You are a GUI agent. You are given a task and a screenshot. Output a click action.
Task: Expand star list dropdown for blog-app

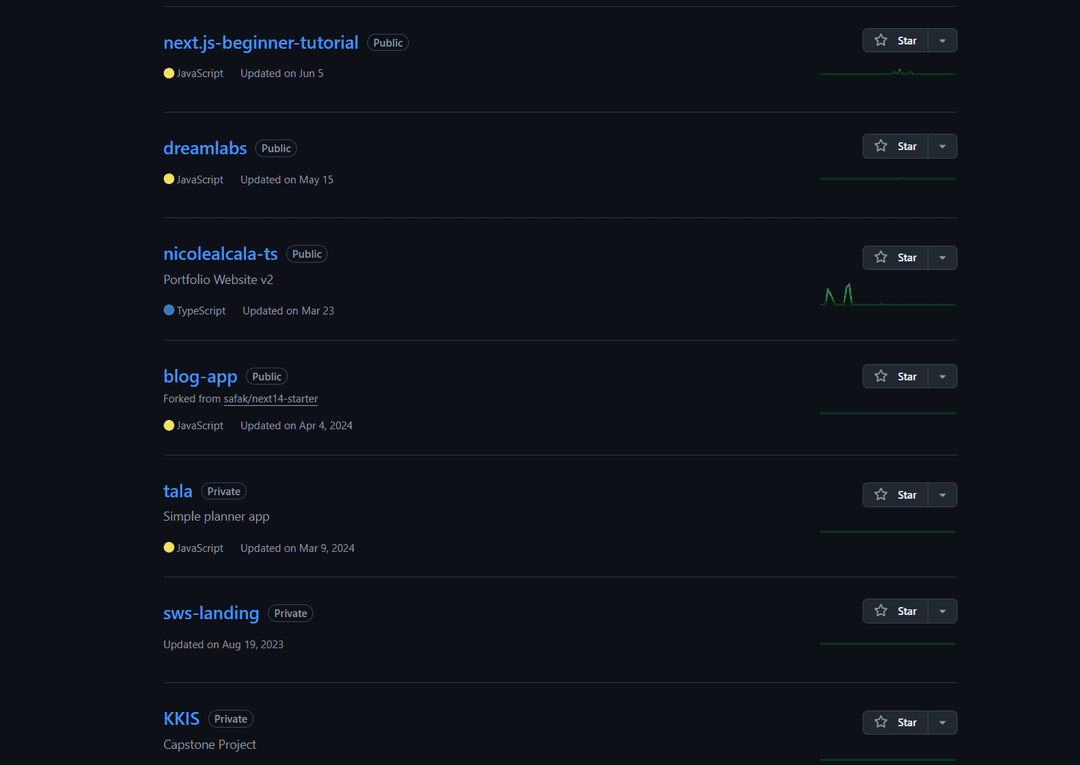pos(943,377)
